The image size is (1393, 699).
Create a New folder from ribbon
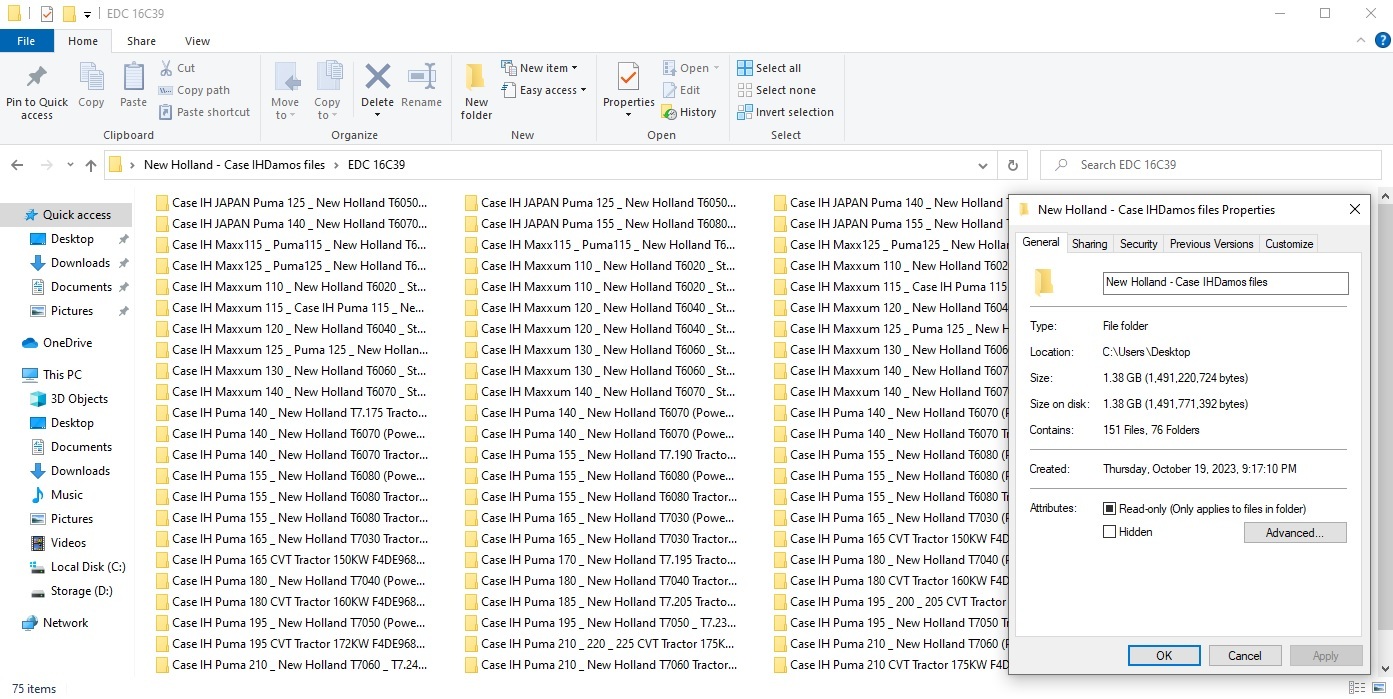(x=476, y=91)
